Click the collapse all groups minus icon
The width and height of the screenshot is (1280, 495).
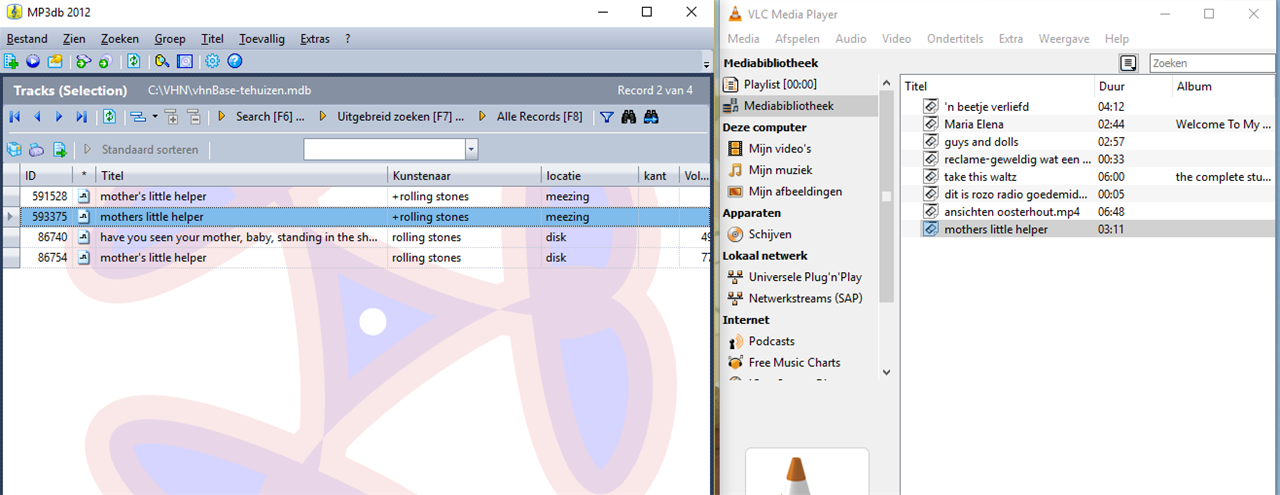[194, 117]
